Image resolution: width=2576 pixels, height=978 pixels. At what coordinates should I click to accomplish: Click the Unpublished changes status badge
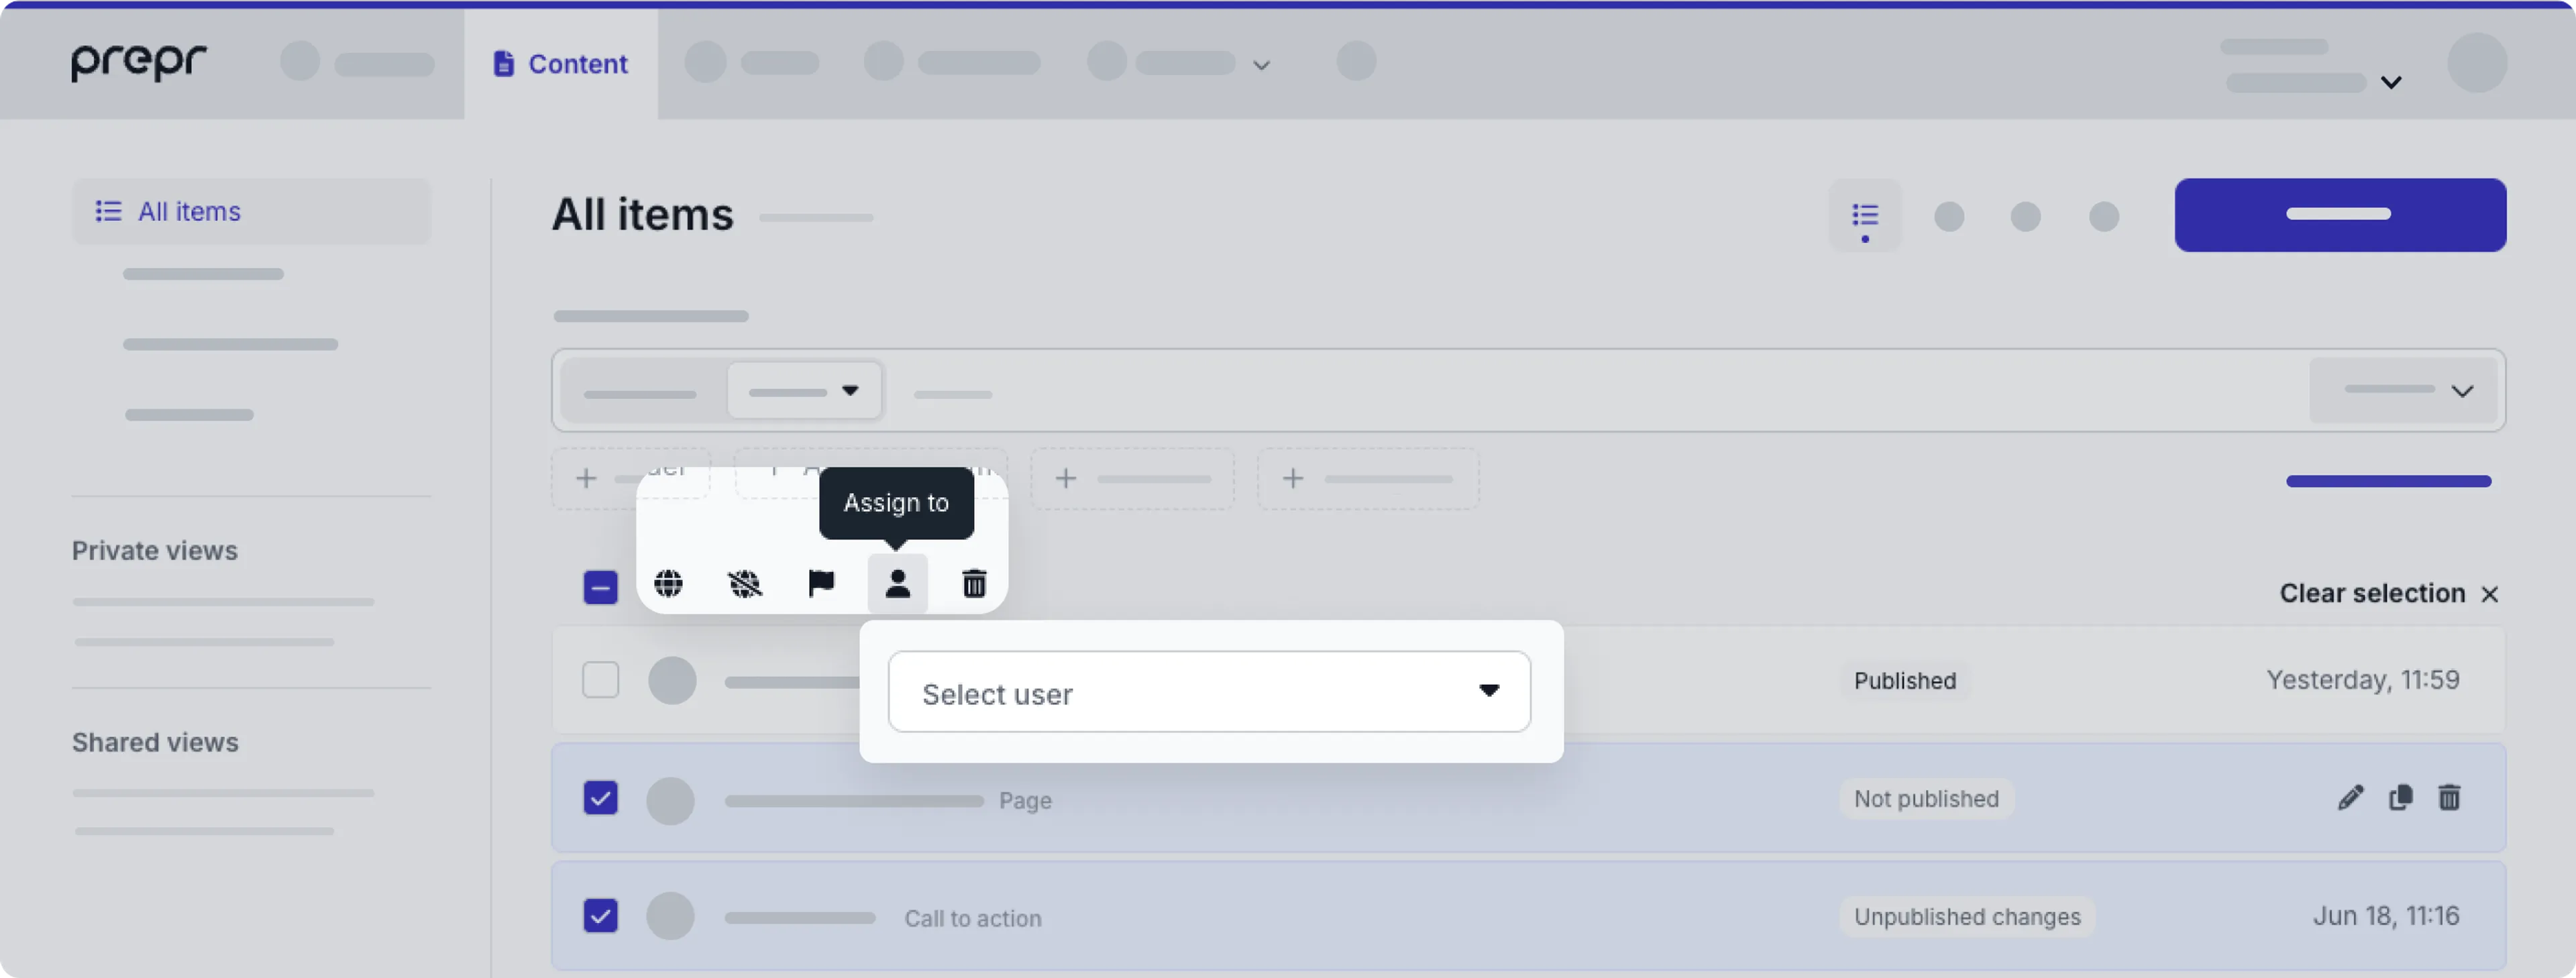coord(1967,917)
